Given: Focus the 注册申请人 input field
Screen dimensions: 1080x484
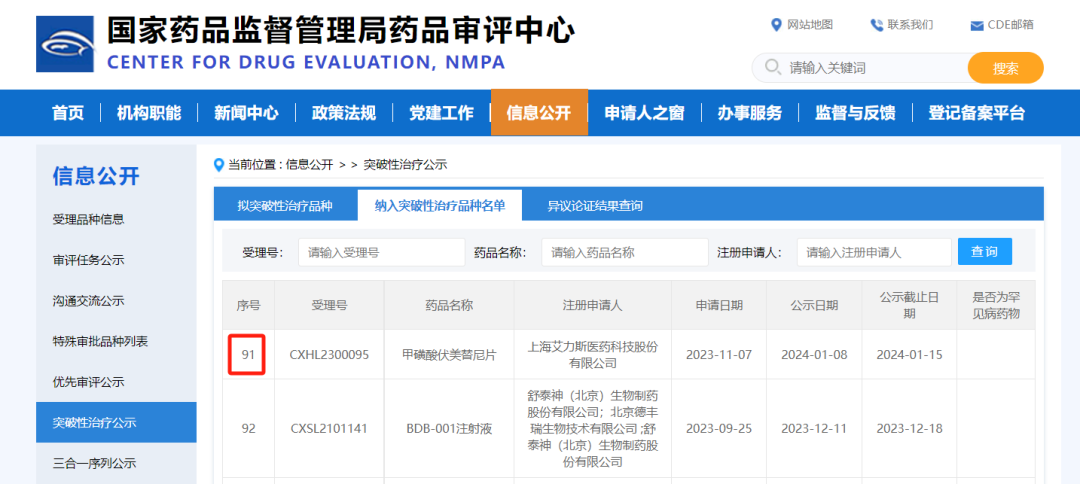Looking at the screenshot, I should tap(873, 252).
